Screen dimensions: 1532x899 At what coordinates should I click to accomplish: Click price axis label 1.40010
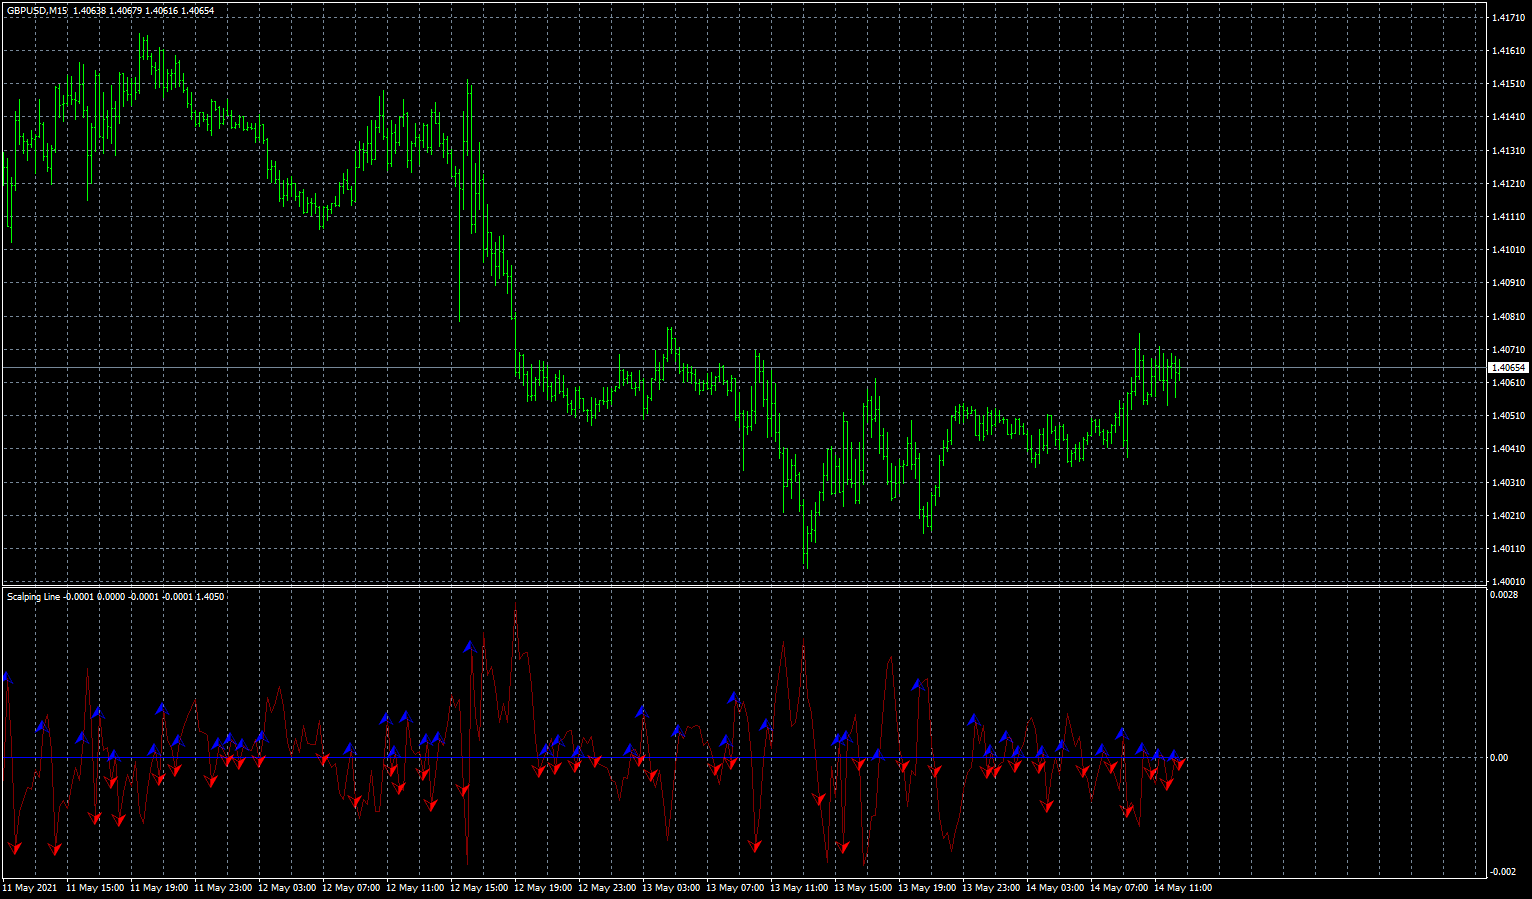coord(1508,582)
